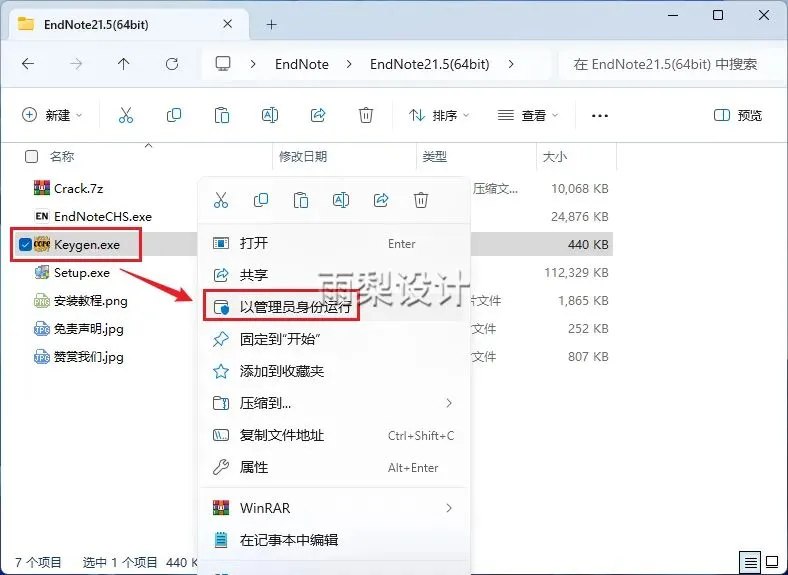
Task: Open the 新建 dropdown
Action: pos(52,116)
